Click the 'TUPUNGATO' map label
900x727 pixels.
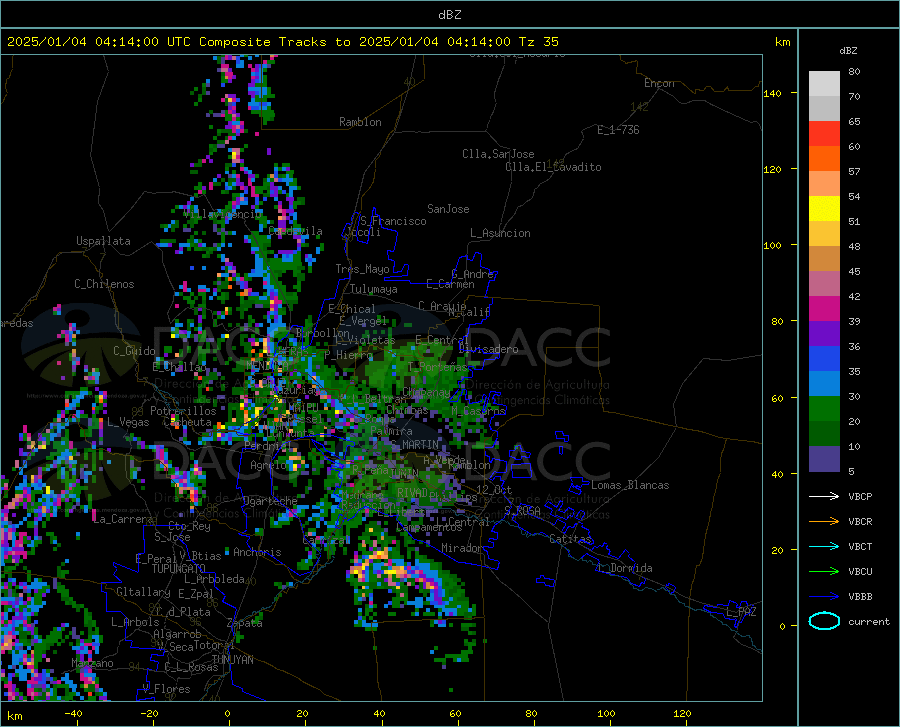click(179, 569)
